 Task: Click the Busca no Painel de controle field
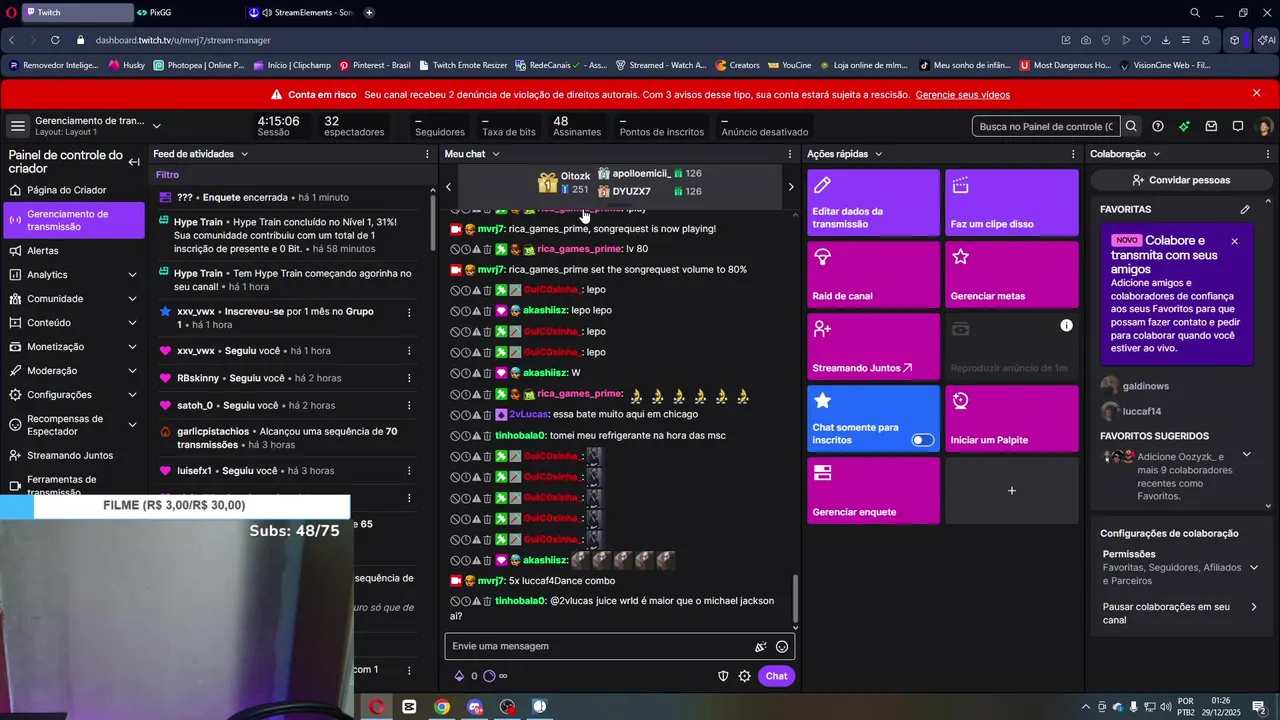[x=1046, y=126]
